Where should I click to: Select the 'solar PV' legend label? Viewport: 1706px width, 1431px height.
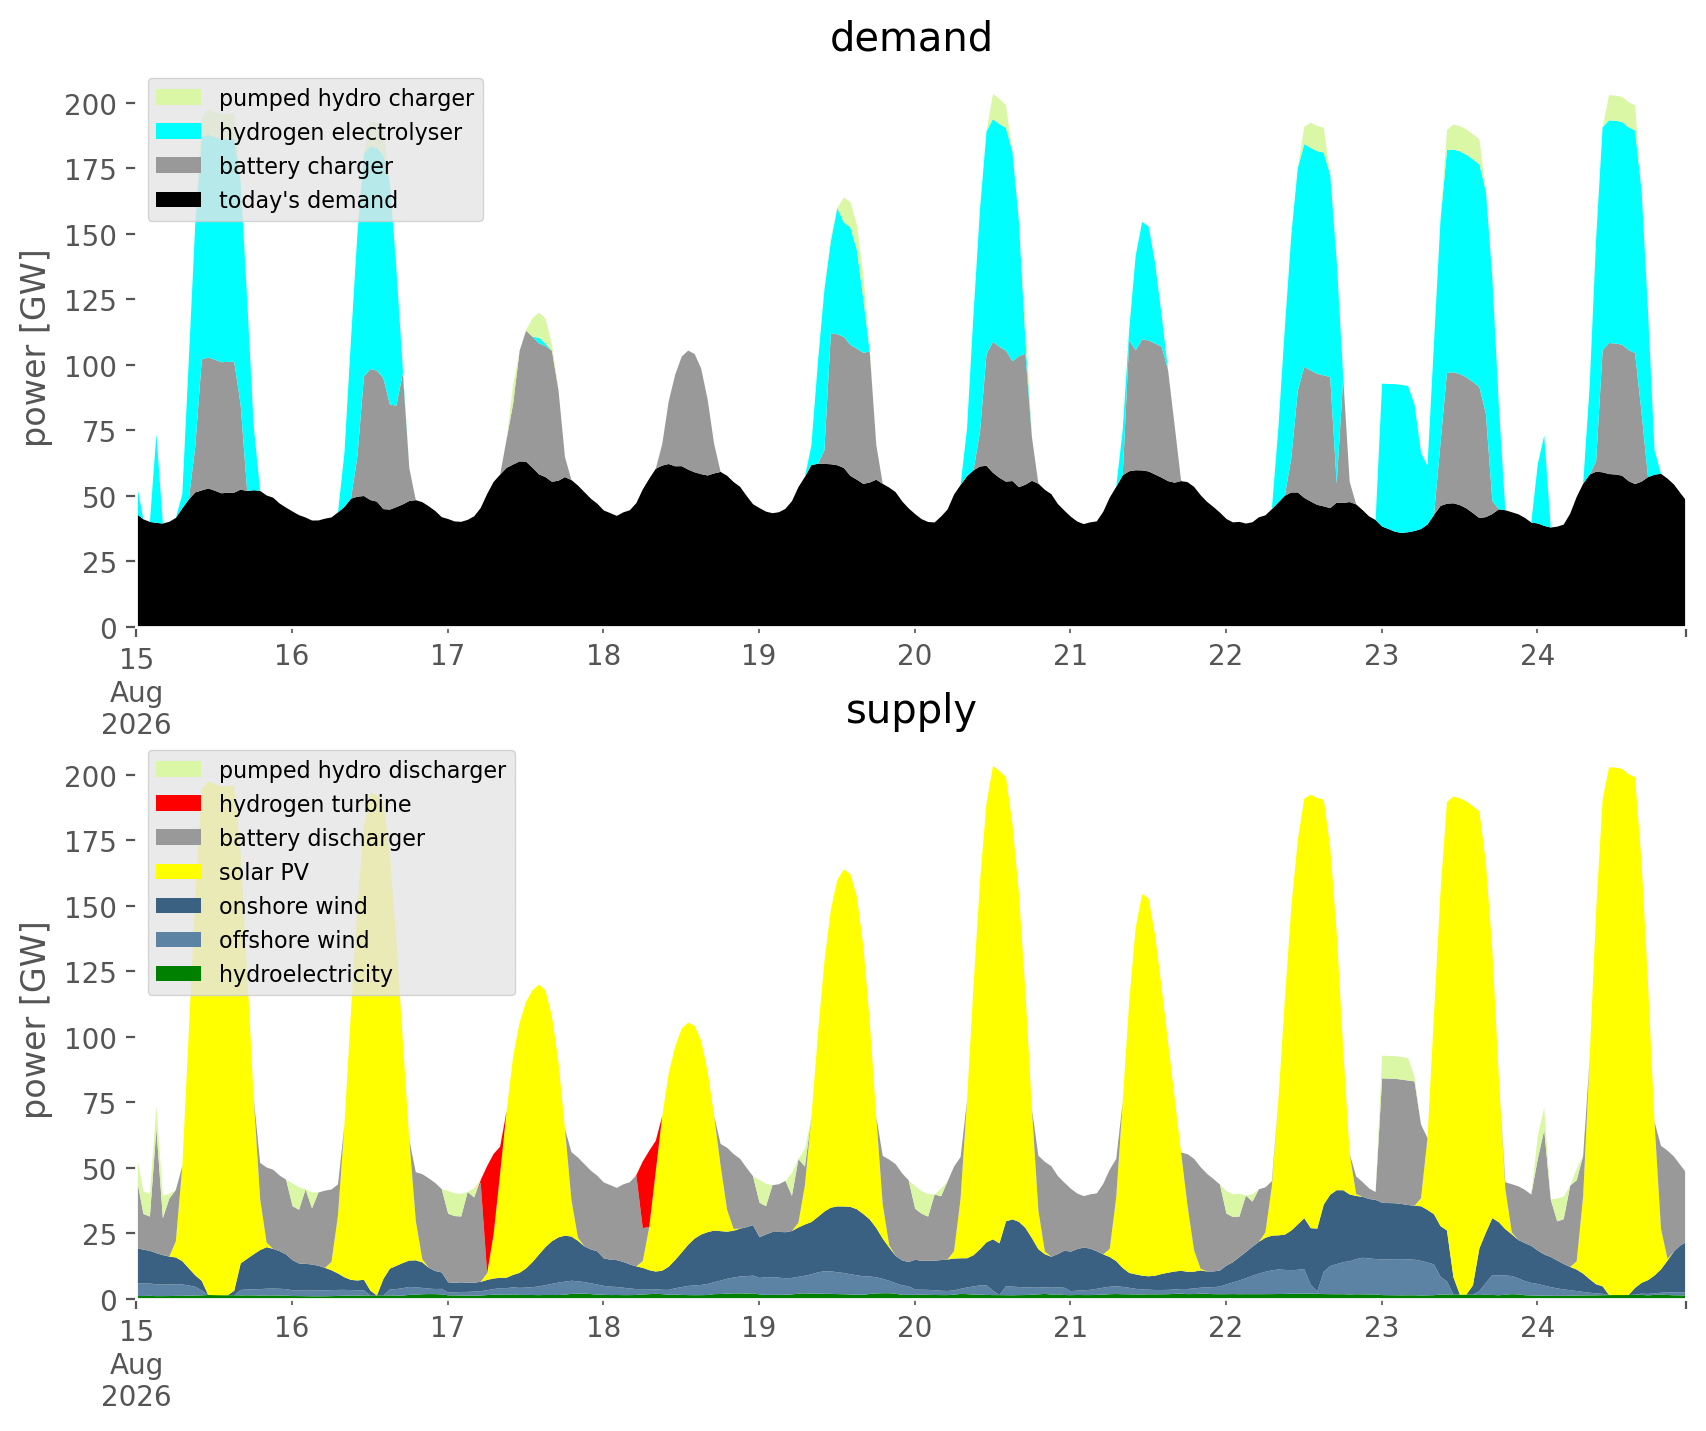(264, 873)
